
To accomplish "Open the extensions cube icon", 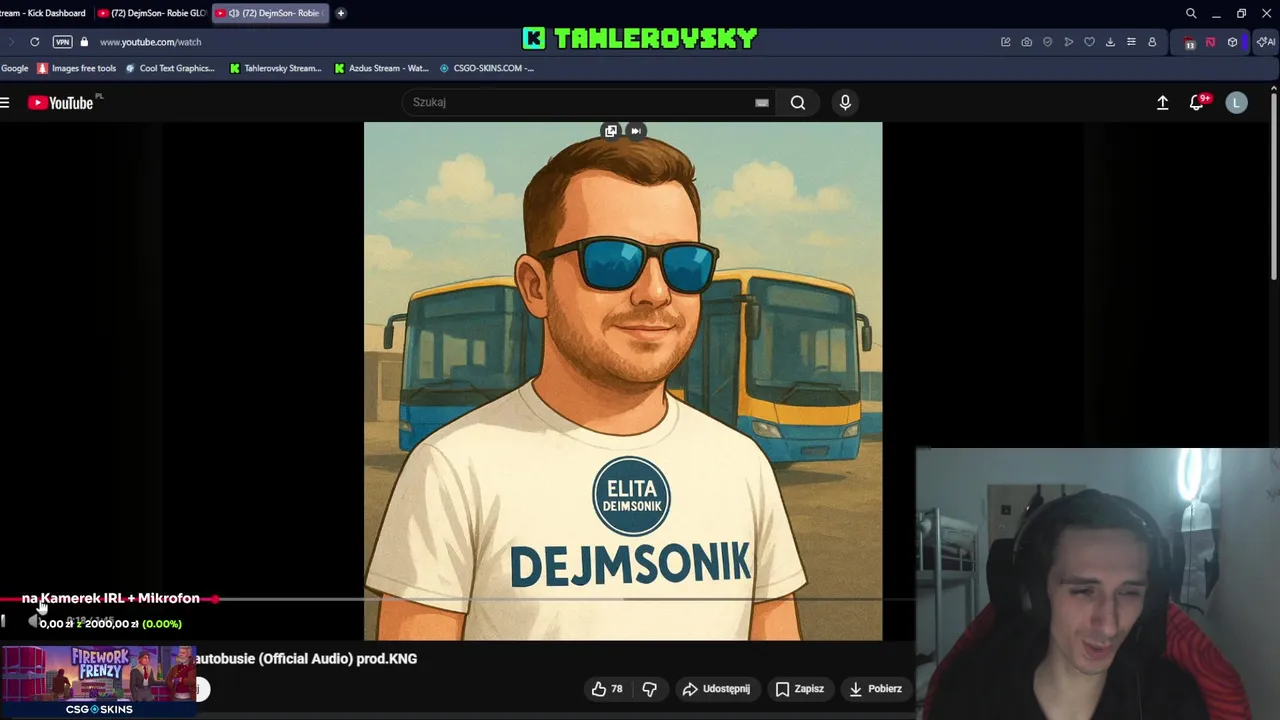I will pyautogui.click(x=1232, y=42).
